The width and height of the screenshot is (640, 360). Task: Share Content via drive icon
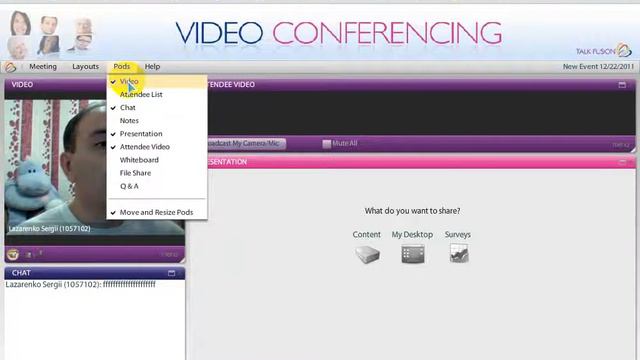[x=367, y=255]
